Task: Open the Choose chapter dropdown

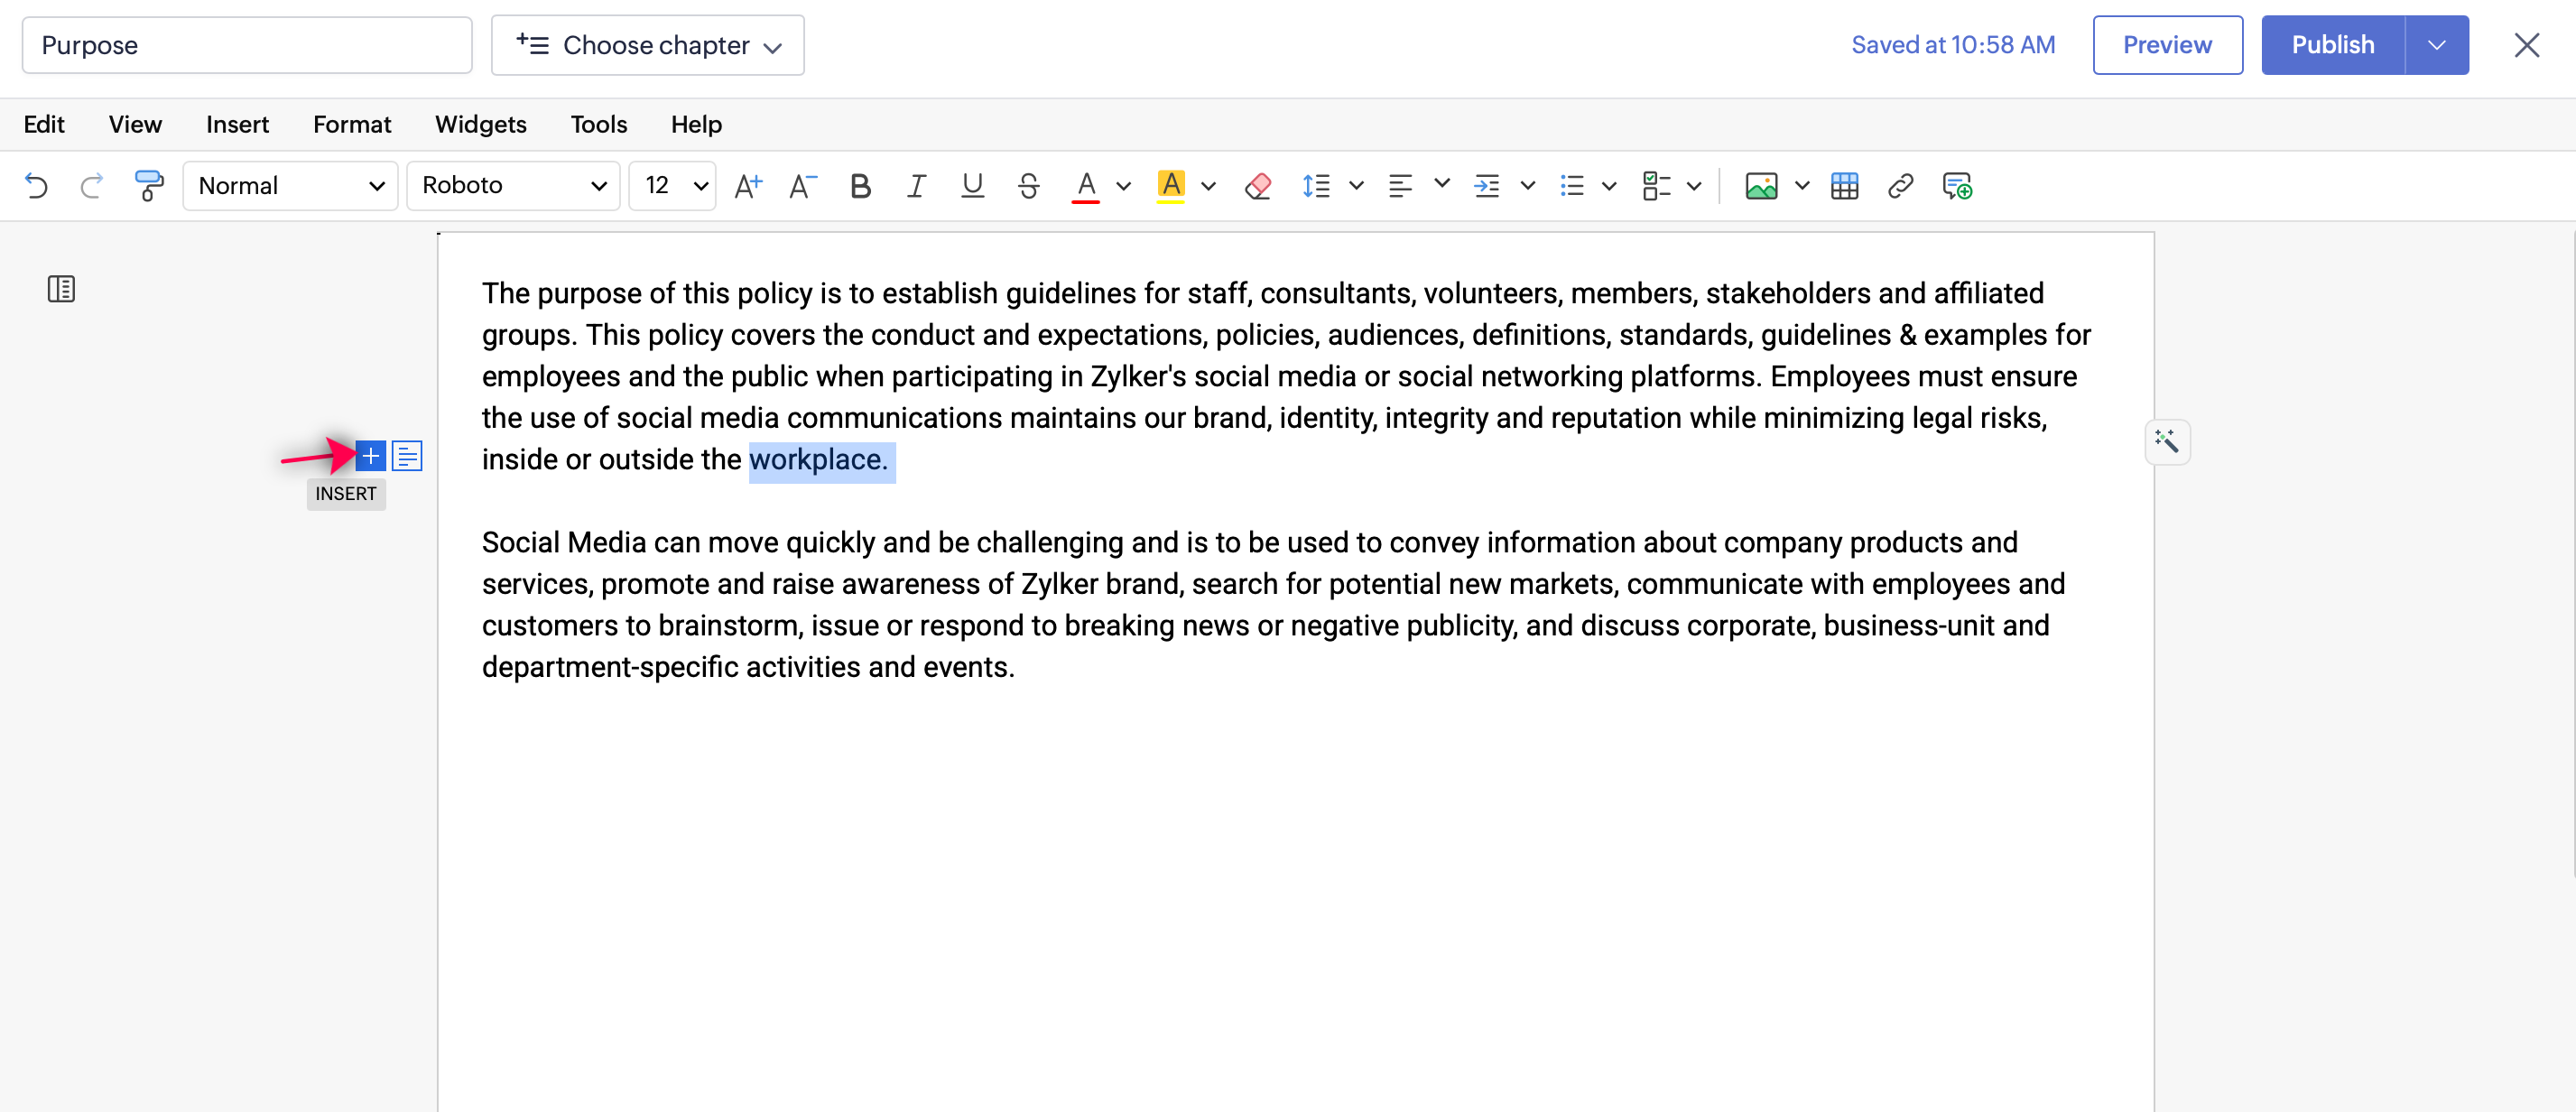Action: click(x=647, y=46)
